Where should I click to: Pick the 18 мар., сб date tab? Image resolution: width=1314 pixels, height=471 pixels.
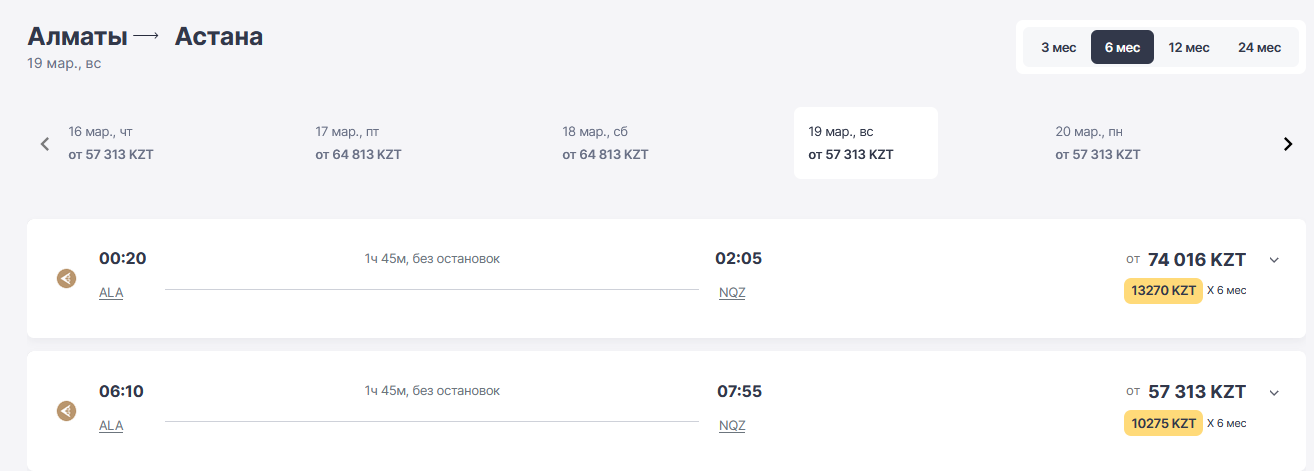(x=605, y=143)
